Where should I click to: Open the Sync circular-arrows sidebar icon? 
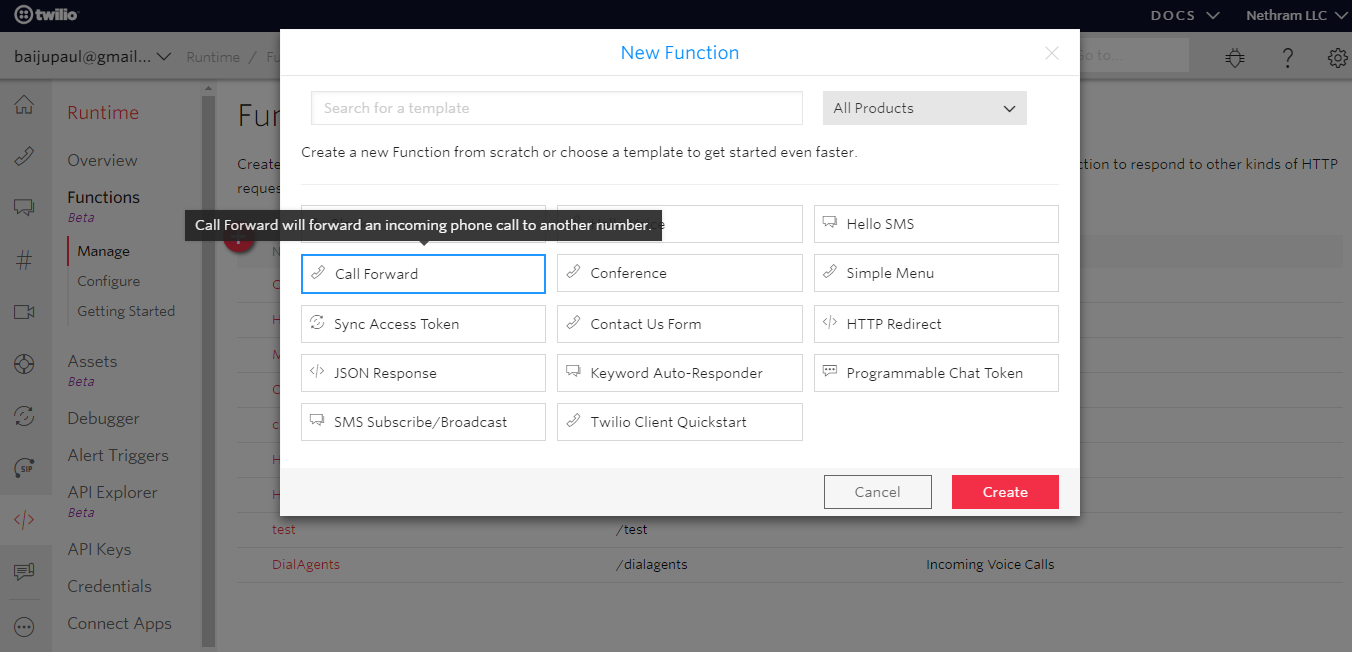pos(24,416)
